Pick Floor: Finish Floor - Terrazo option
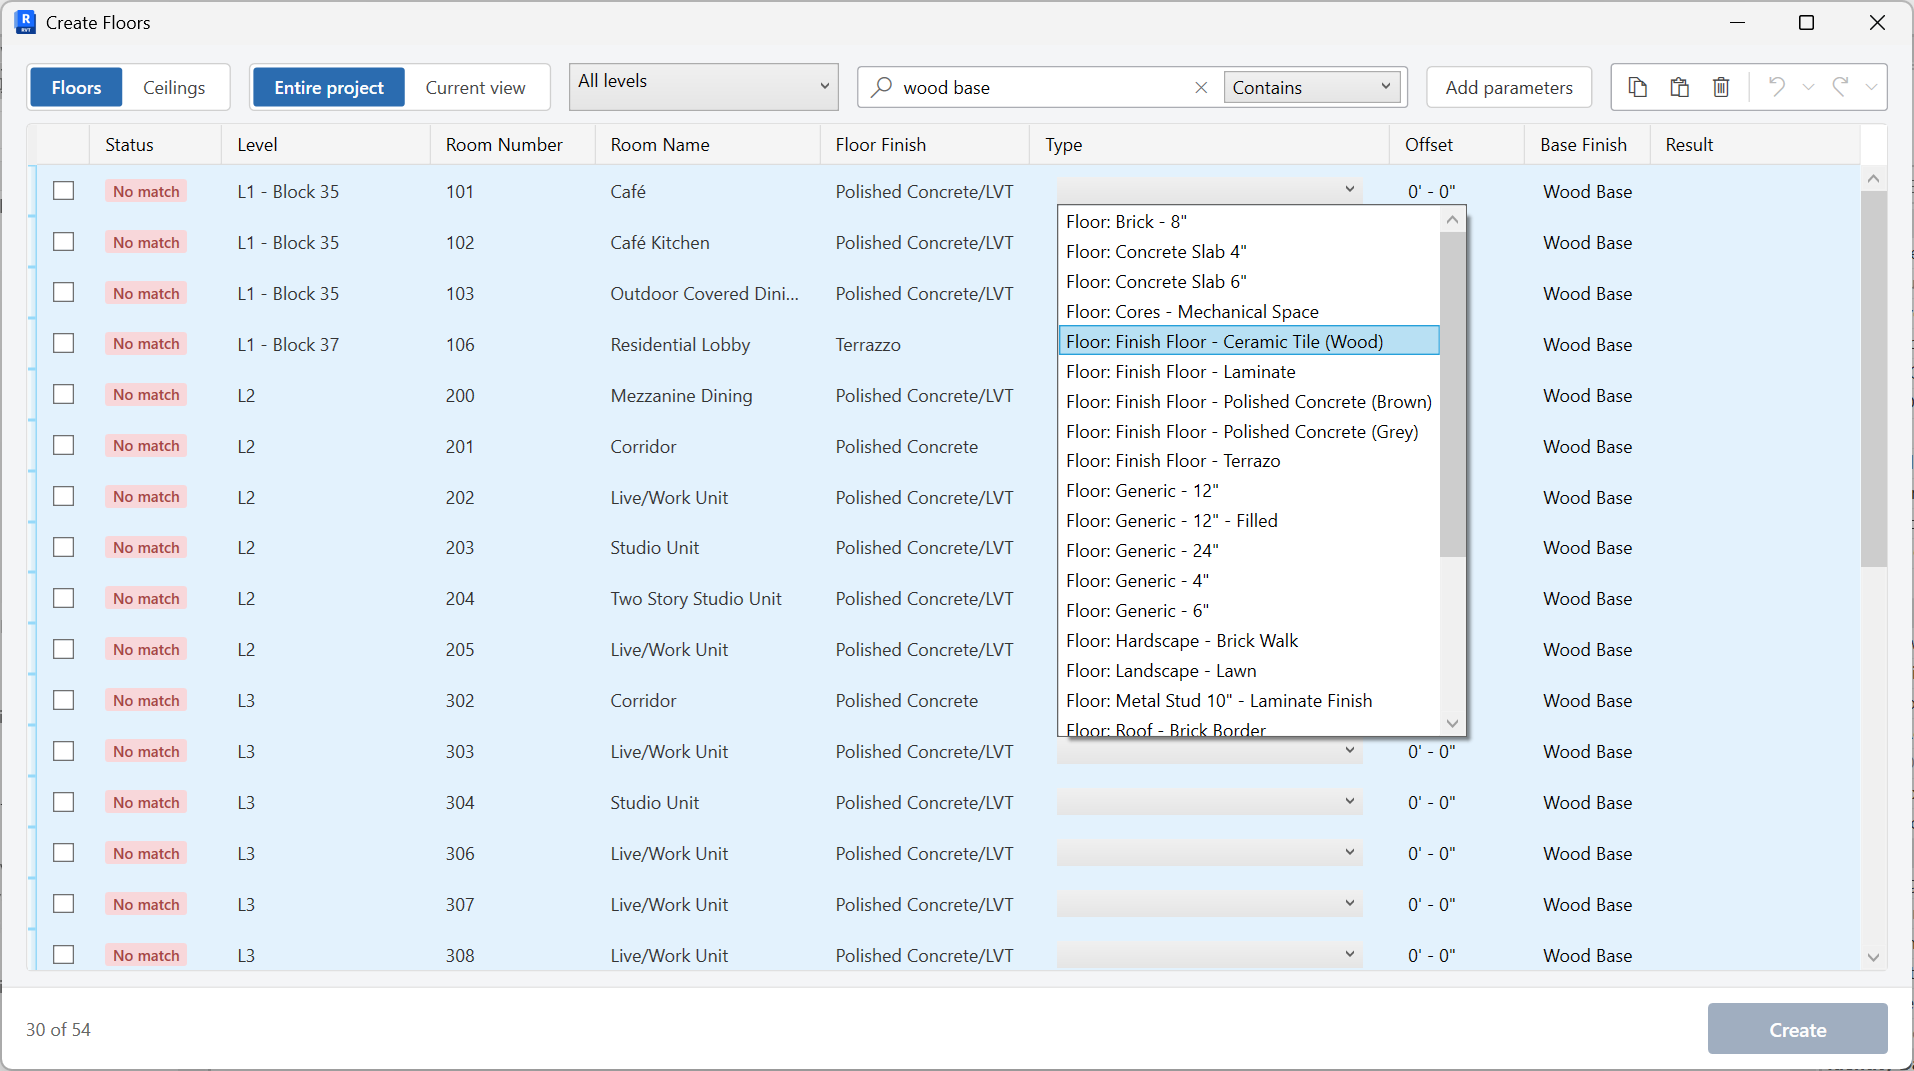Viewport: 1914px width, 1071px height. point(1248,461)
